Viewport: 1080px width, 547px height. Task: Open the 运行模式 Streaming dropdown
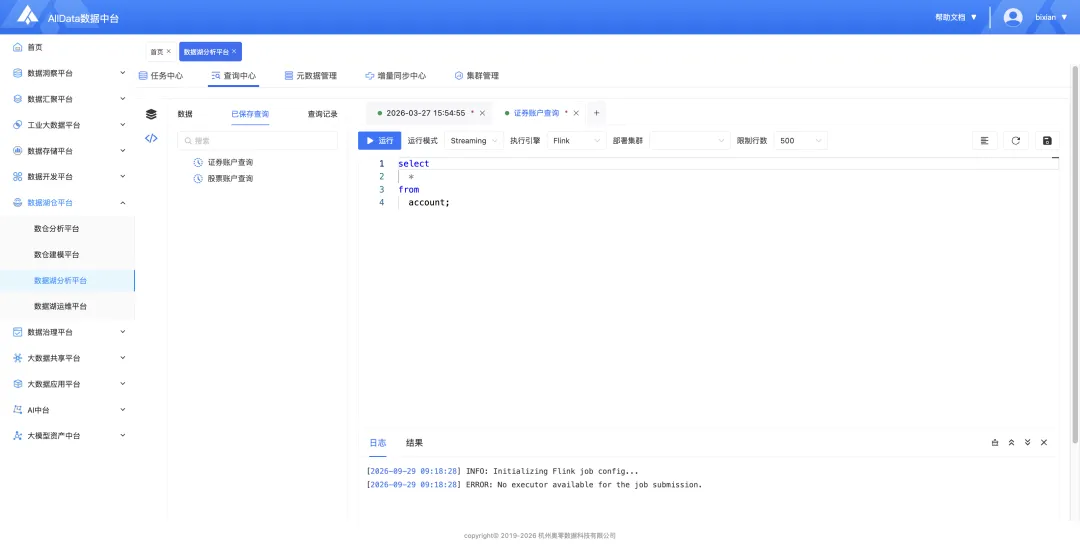click(474, 141)
